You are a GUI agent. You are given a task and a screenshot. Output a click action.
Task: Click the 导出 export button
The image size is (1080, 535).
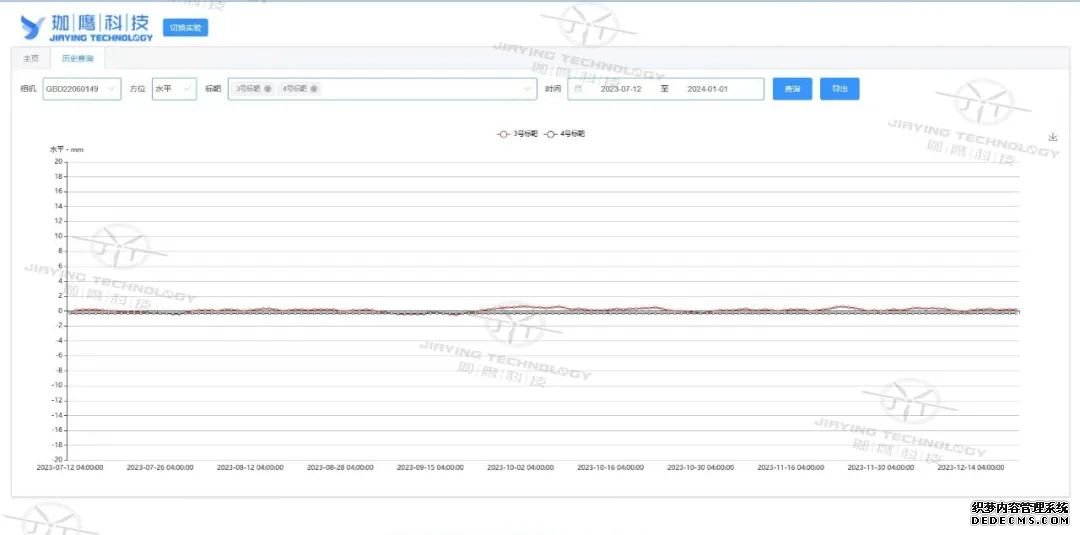839,89
